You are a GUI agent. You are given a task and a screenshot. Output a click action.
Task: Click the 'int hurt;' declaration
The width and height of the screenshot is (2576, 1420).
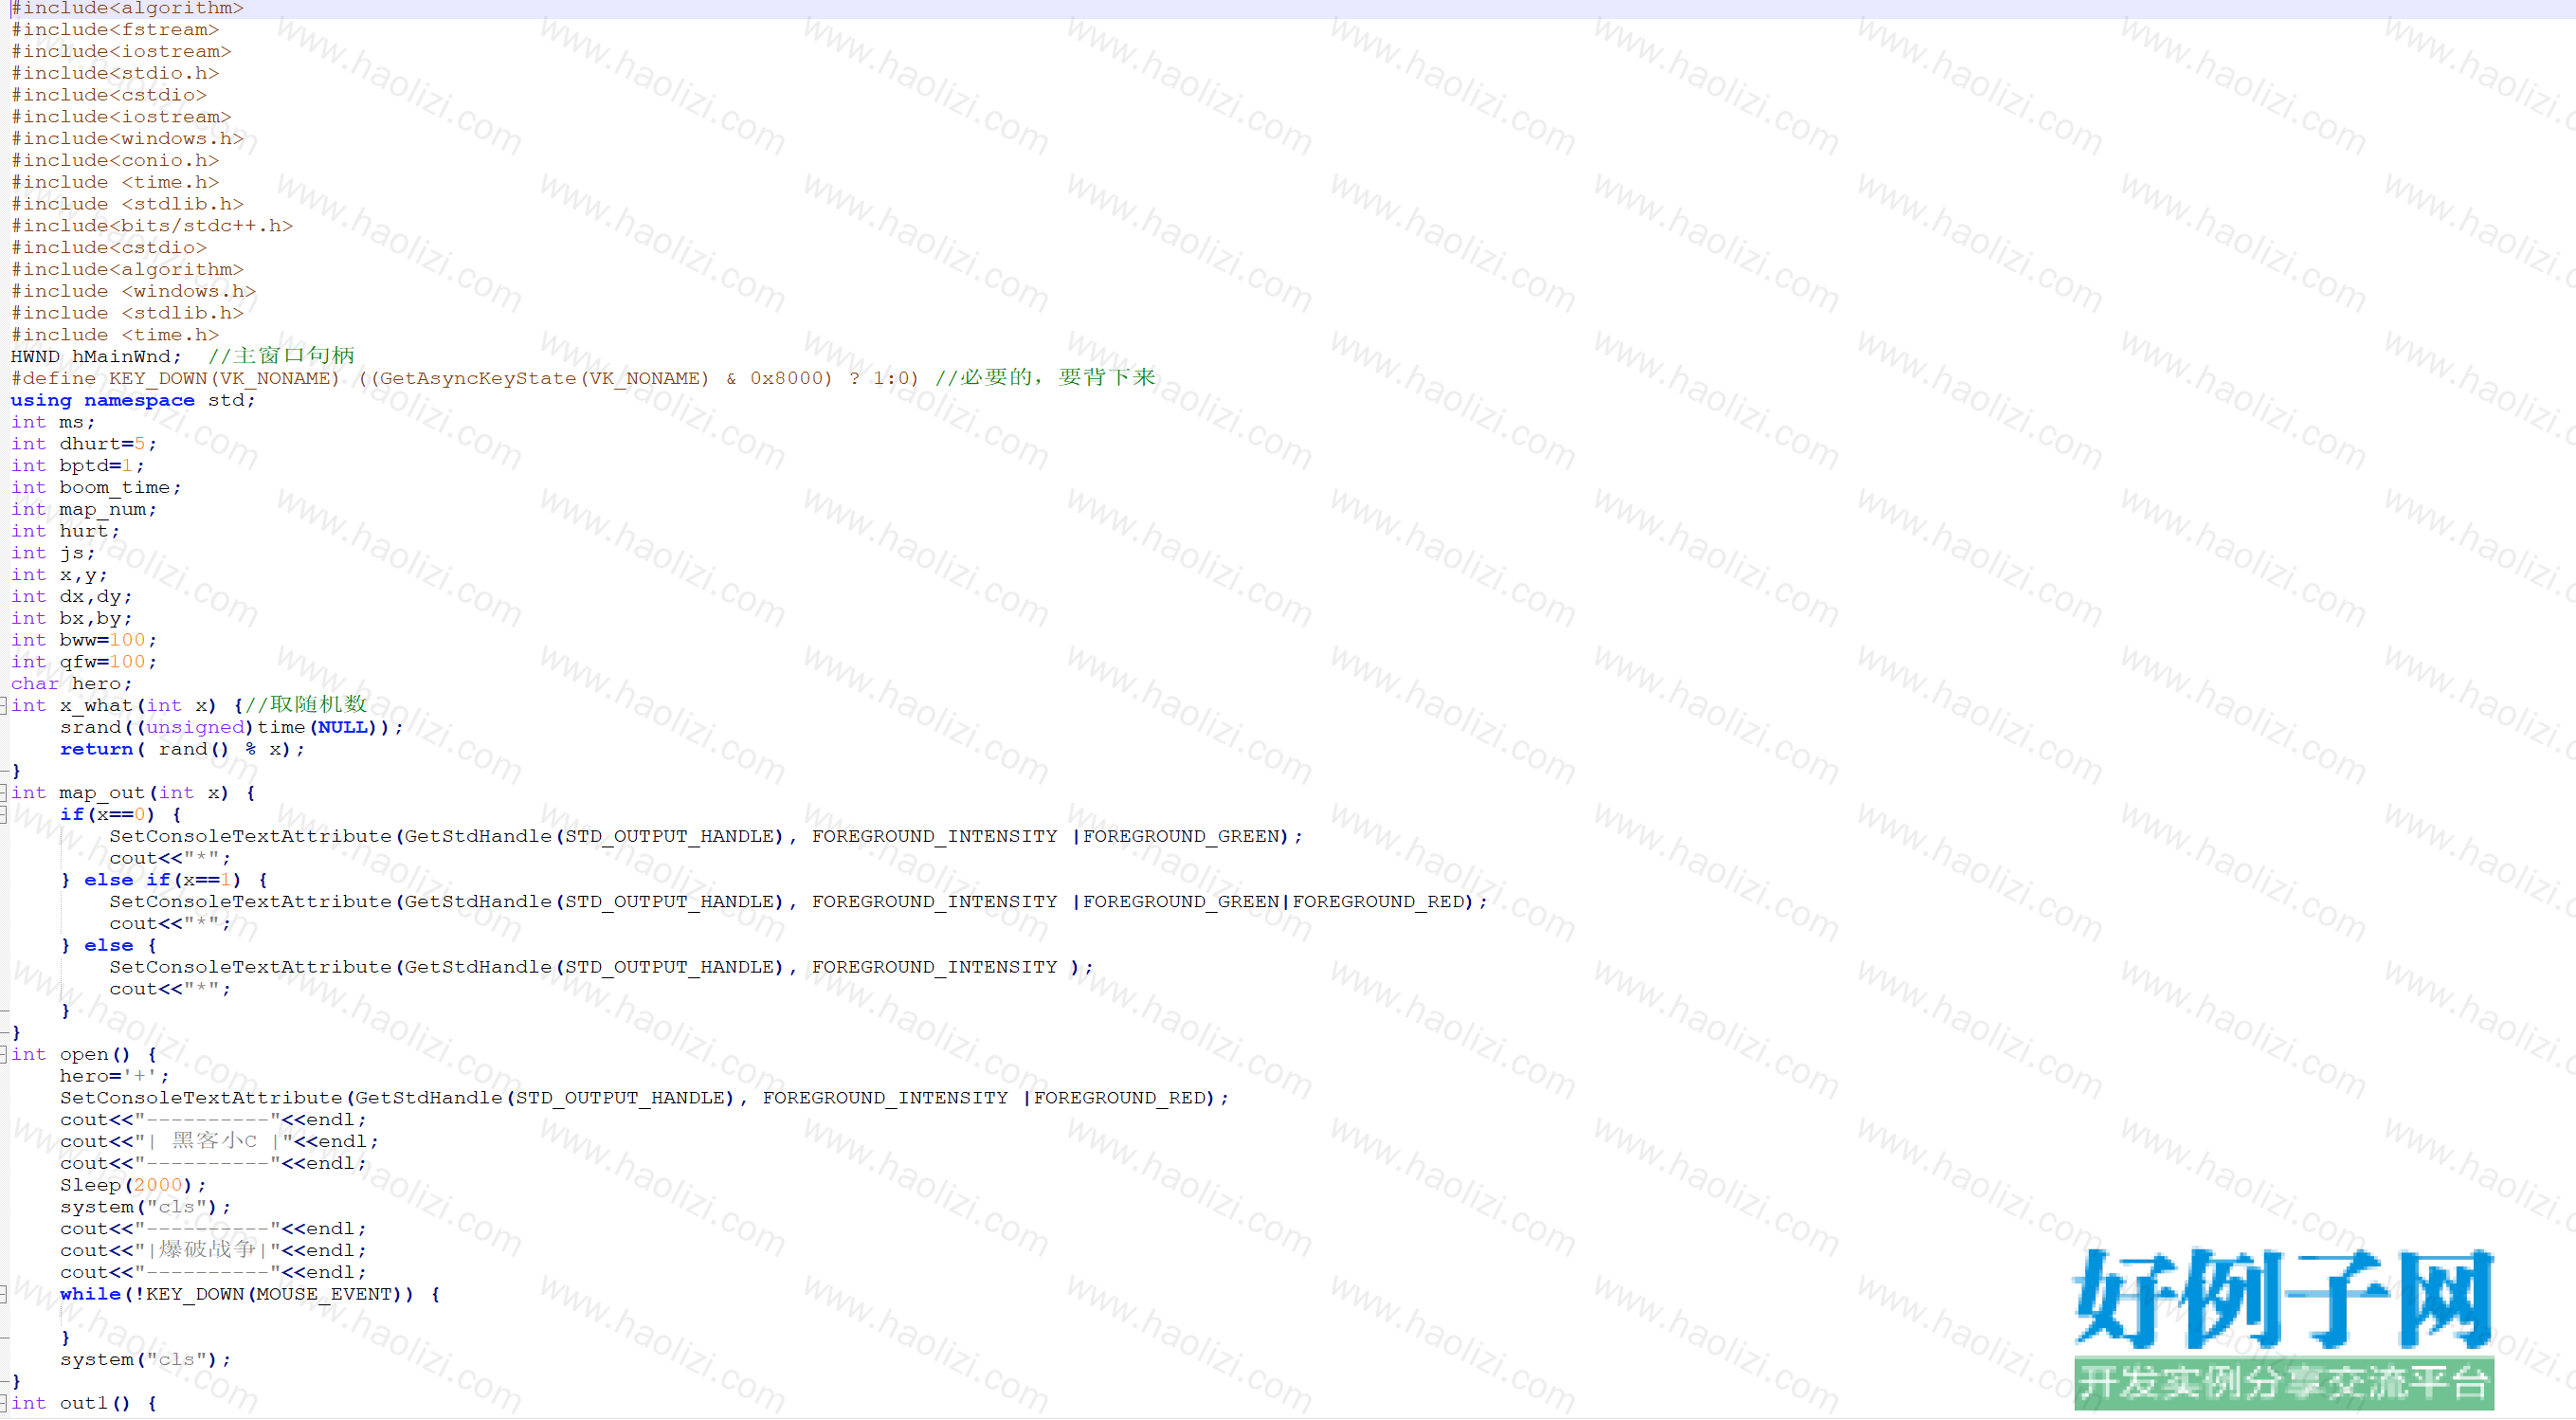point(65,532)
